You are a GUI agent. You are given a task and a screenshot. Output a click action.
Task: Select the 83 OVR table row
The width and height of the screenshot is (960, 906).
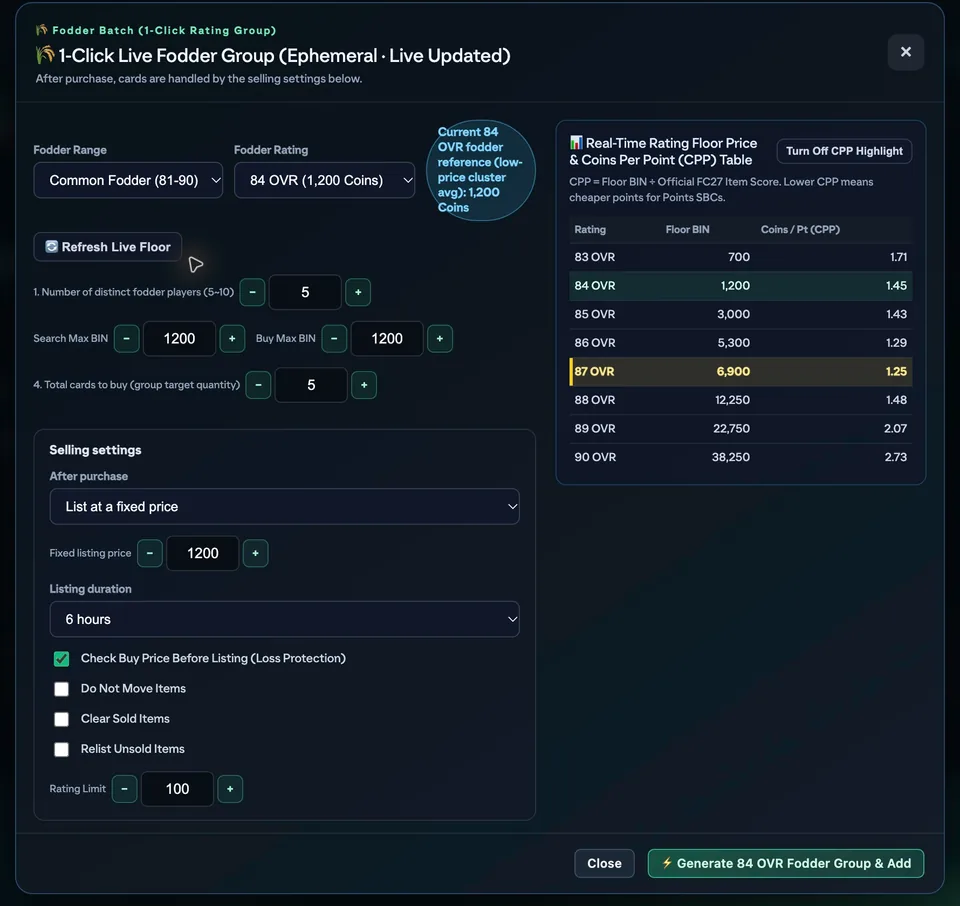click(x=740, y=257)
